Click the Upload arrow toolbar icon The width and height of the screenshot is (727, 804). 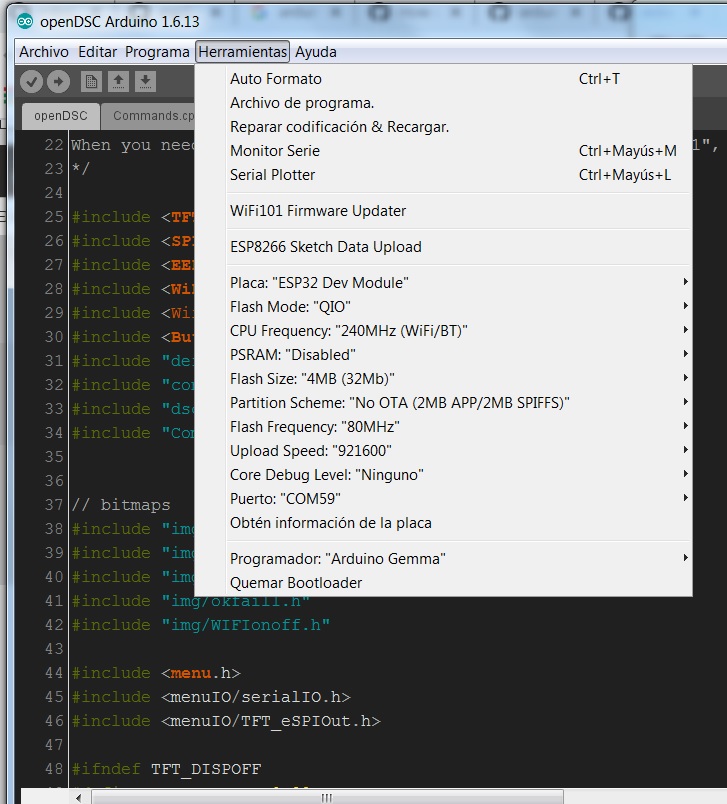58,82
